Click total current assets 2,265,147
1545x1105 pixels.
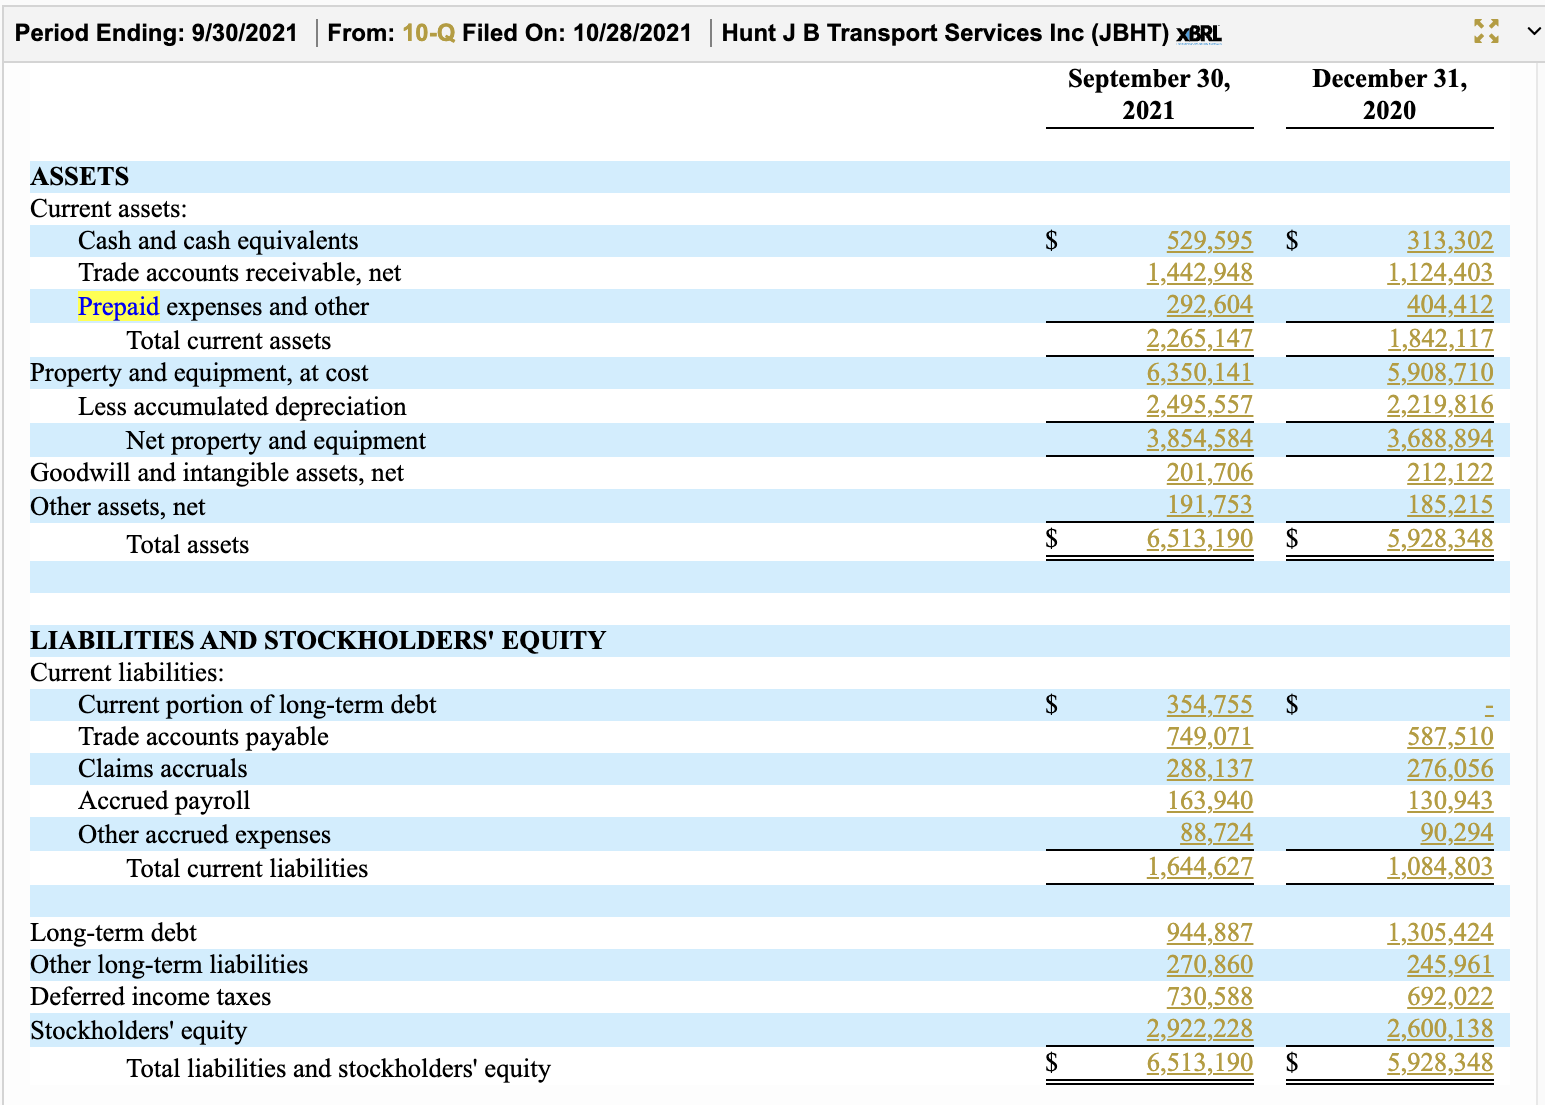click(1199, 338)
